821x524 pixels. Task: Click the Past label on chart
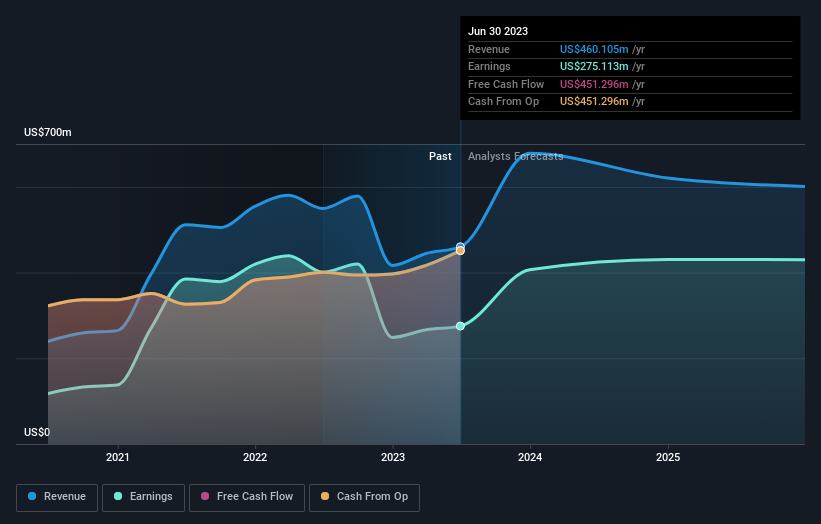[440, 157]
